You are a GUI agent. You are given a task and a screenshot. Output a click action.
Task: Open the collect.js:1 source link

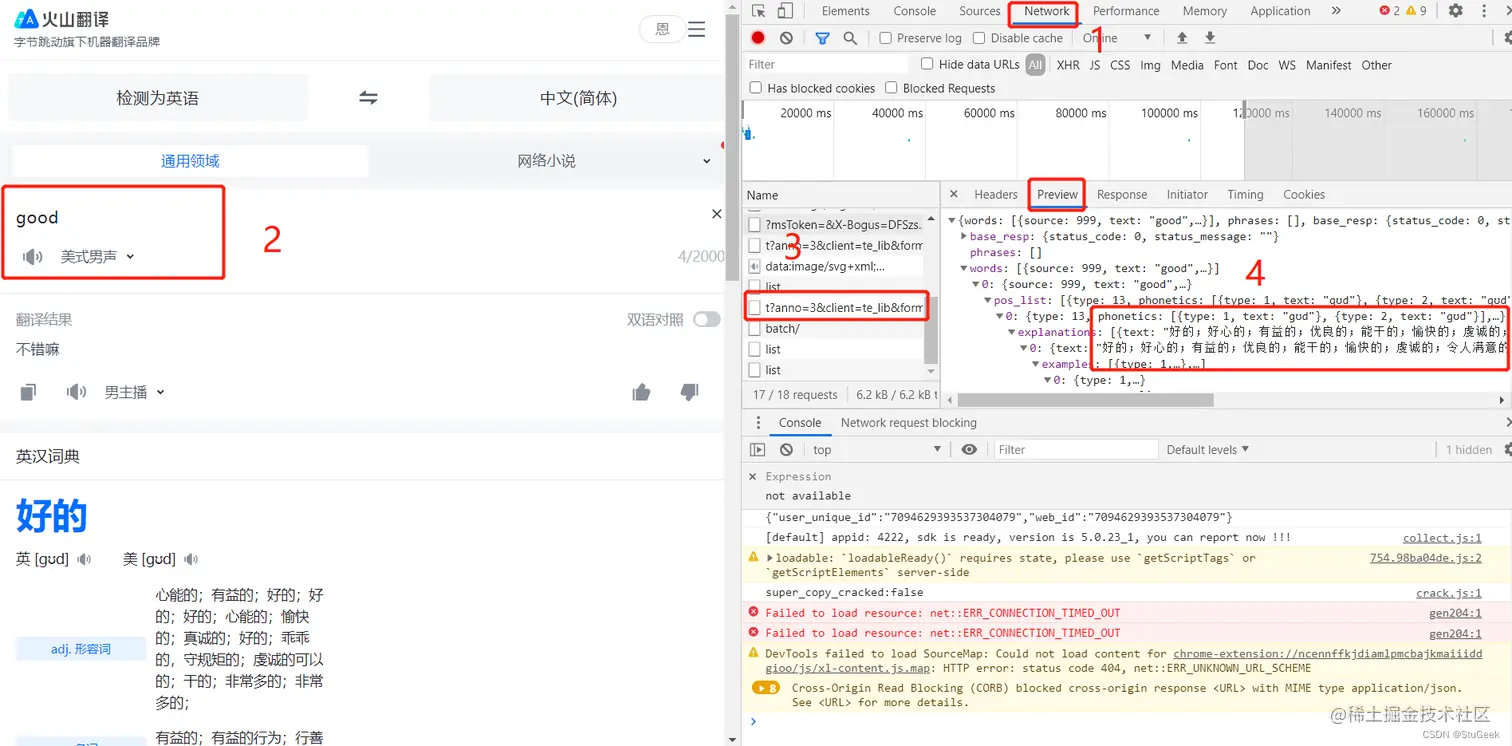1442,538
